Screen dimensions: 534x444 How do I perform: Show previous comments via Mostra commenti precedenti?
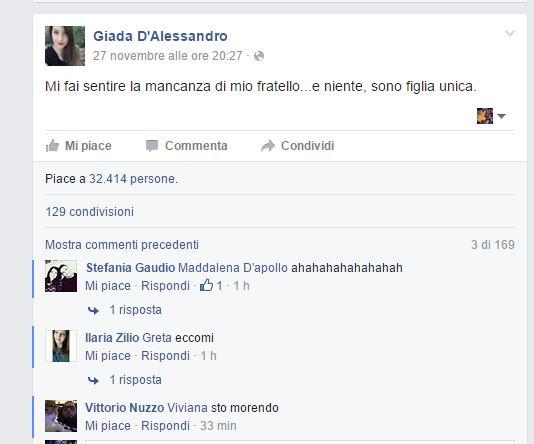pos(122,245)
